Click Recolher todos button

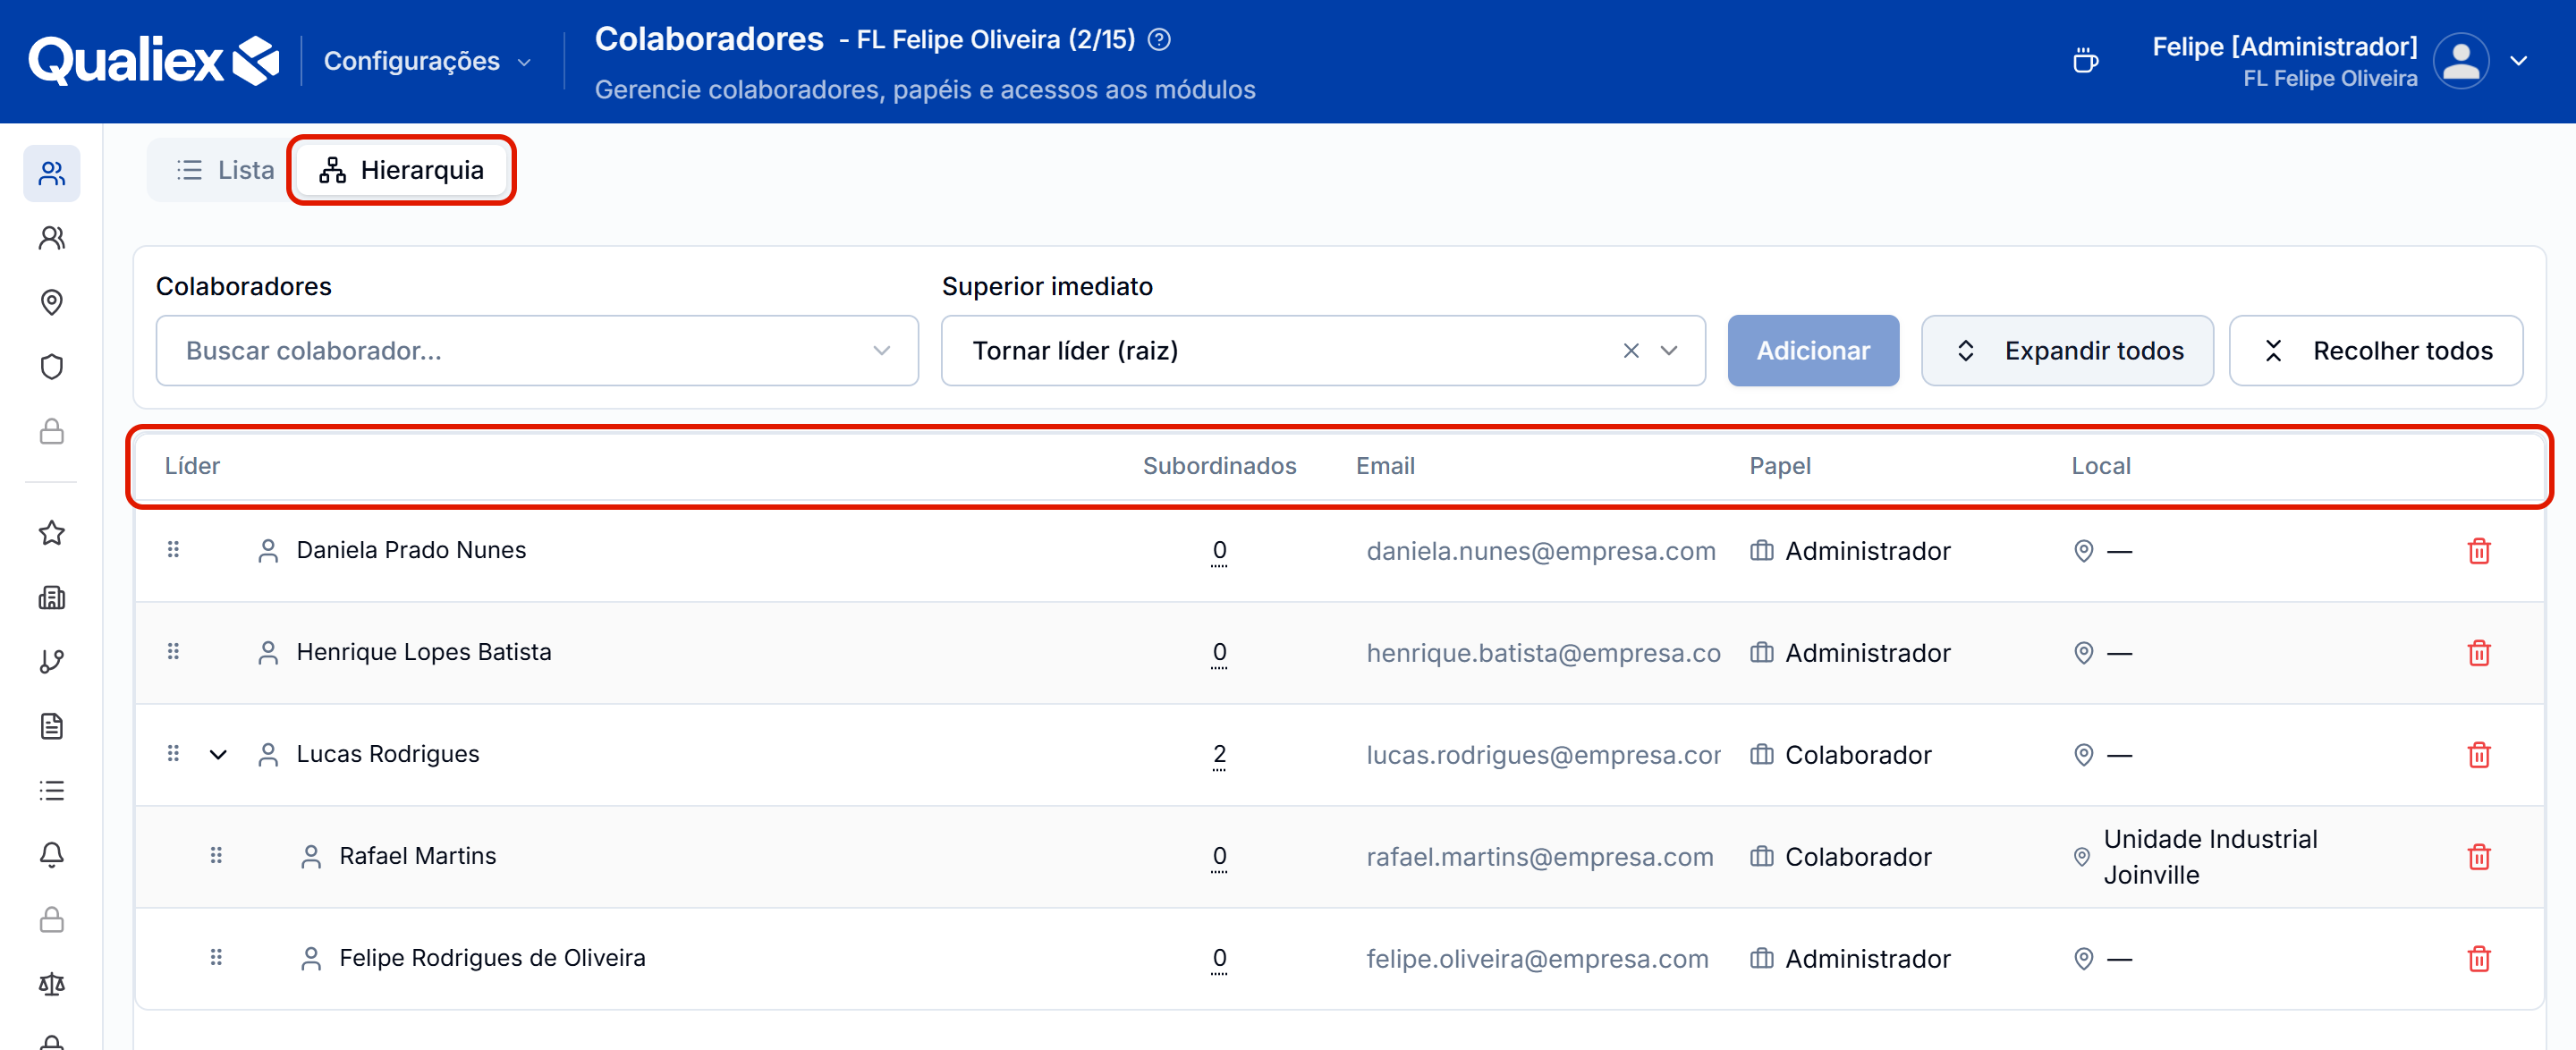coord(2375,351)
